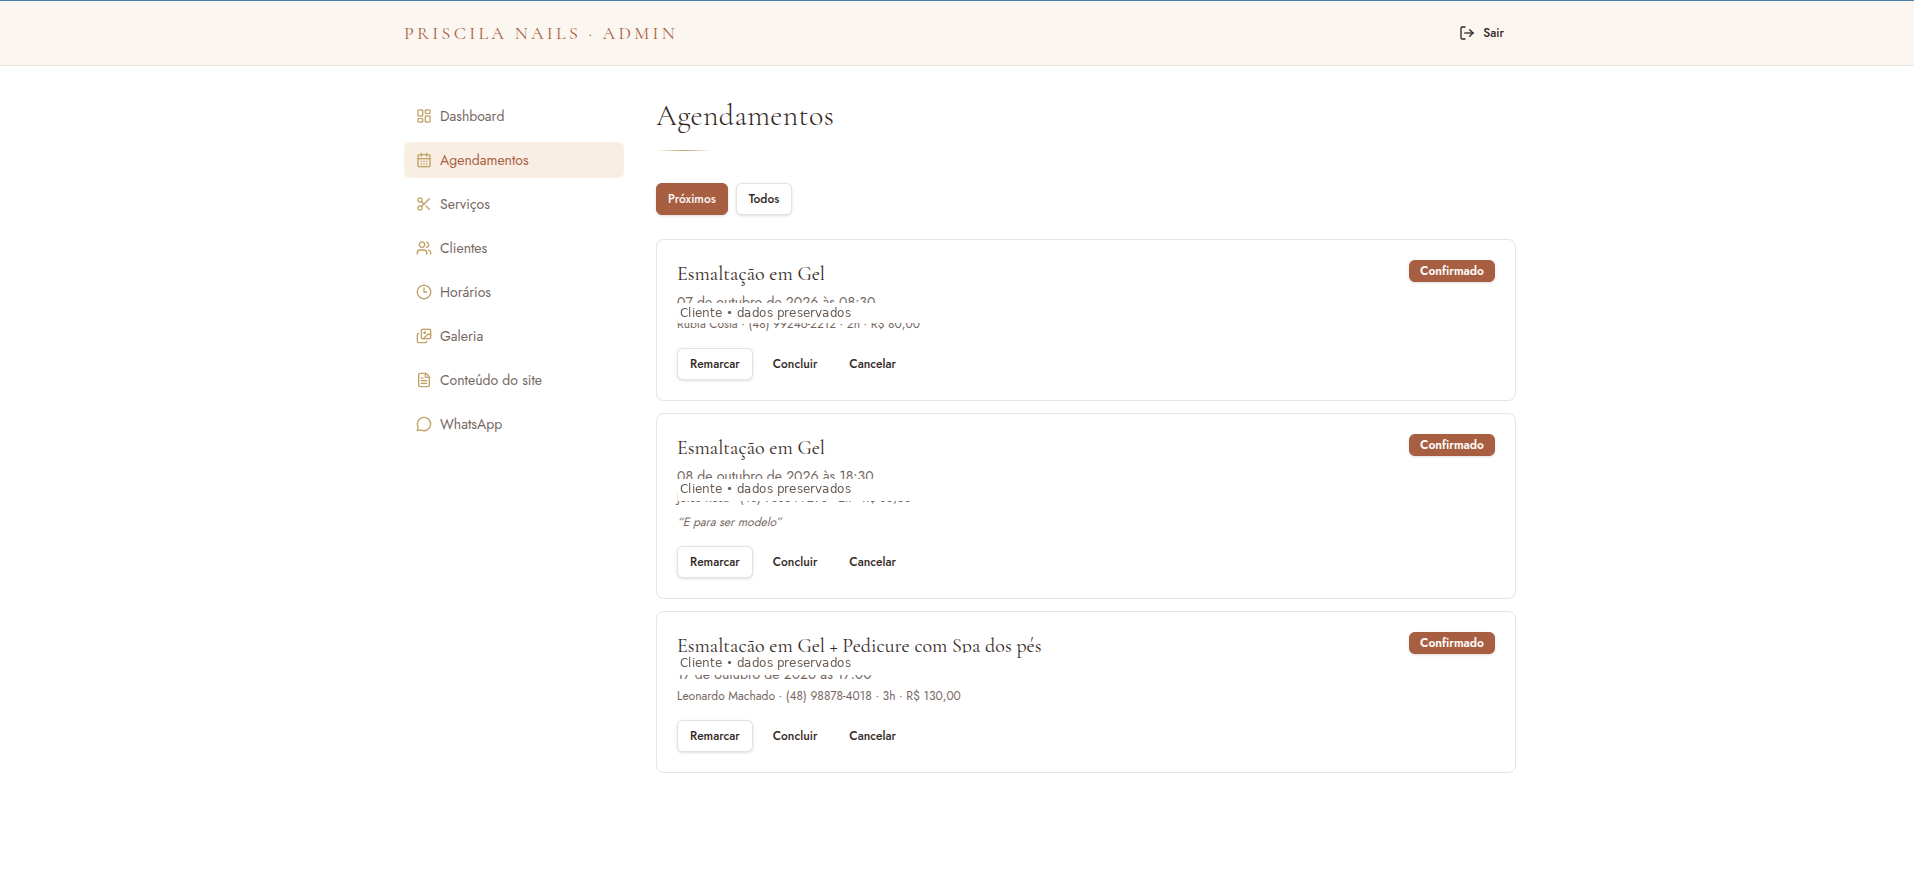1914x889 pixels.
Task: Navigate to Horários section
Action: (x=514, y=292)
